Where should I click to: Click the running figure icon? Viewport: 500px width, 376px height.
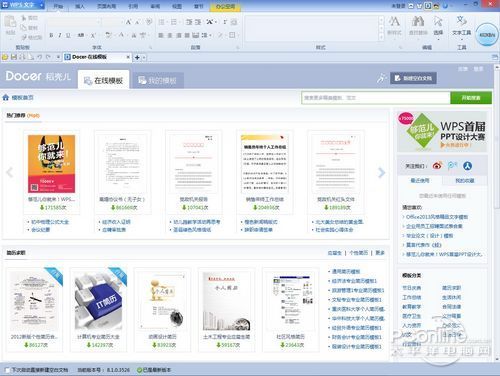click(381, 78)
